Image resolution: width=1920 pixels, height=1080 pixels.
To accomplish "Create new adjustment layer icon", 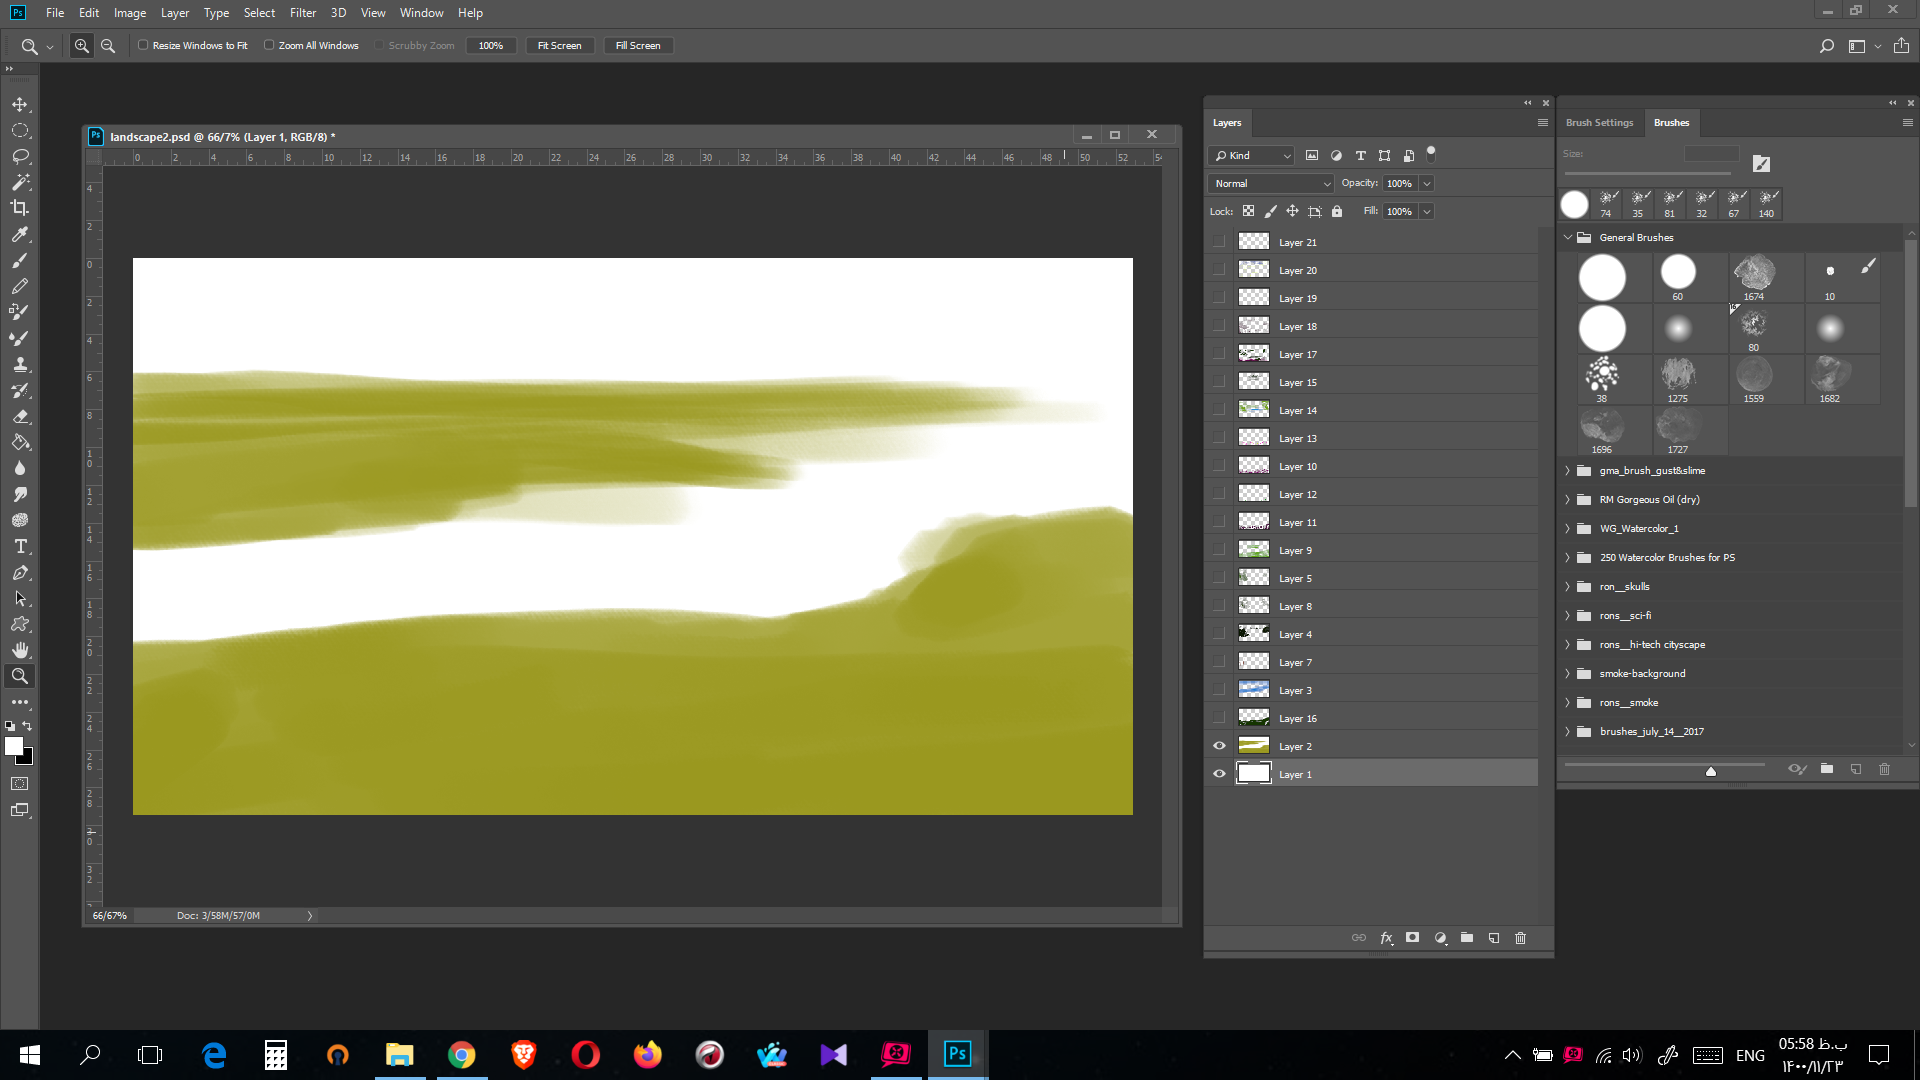I will pyautogui.click(x=1440, y=938).
